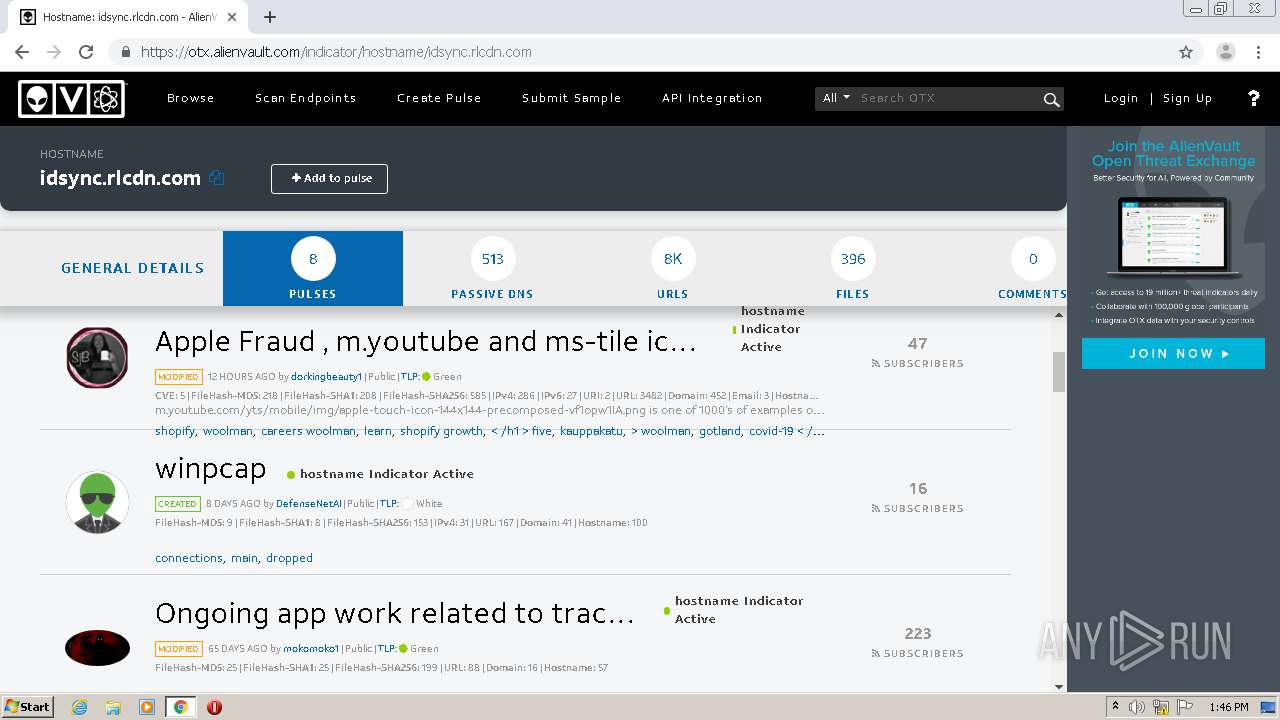Click the Windows Start button
The image size is (1280, 720).
tap(28, 706)
